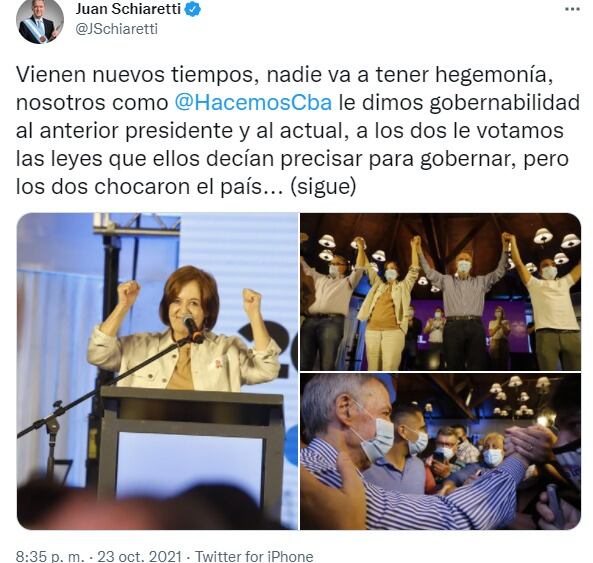
Task: Click the 8:35 p. m. timestamp
Action: (x=50, y=556)
